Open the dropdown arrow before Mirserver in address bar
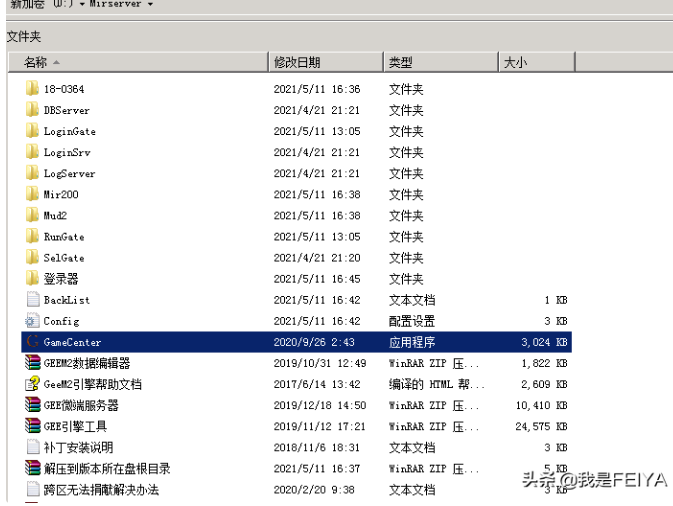This screenshot has height=506, width=673. [82, 4]
